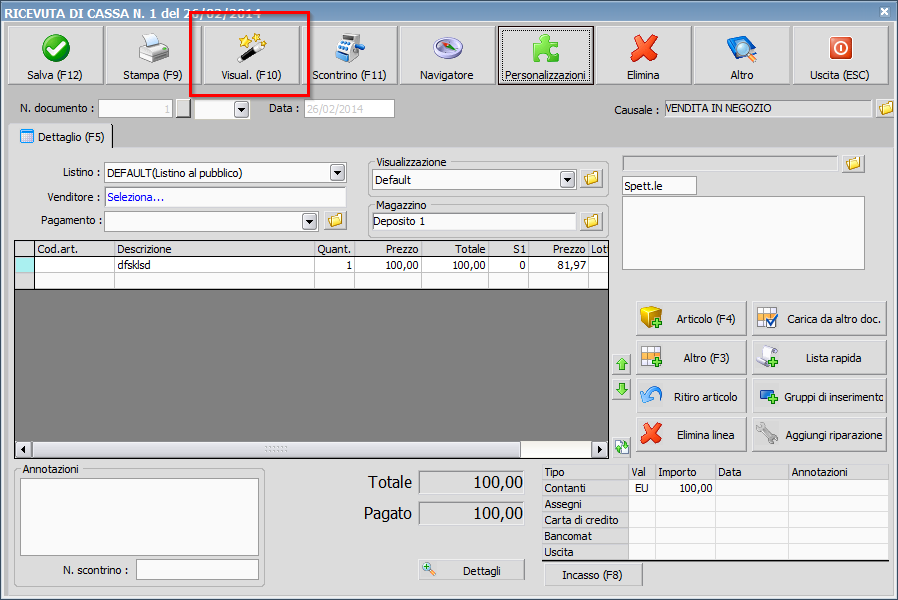898x600 pixels.
Task: Click Carica da altro doc. button
Action: pyautogui.click(x=820, y=318)
